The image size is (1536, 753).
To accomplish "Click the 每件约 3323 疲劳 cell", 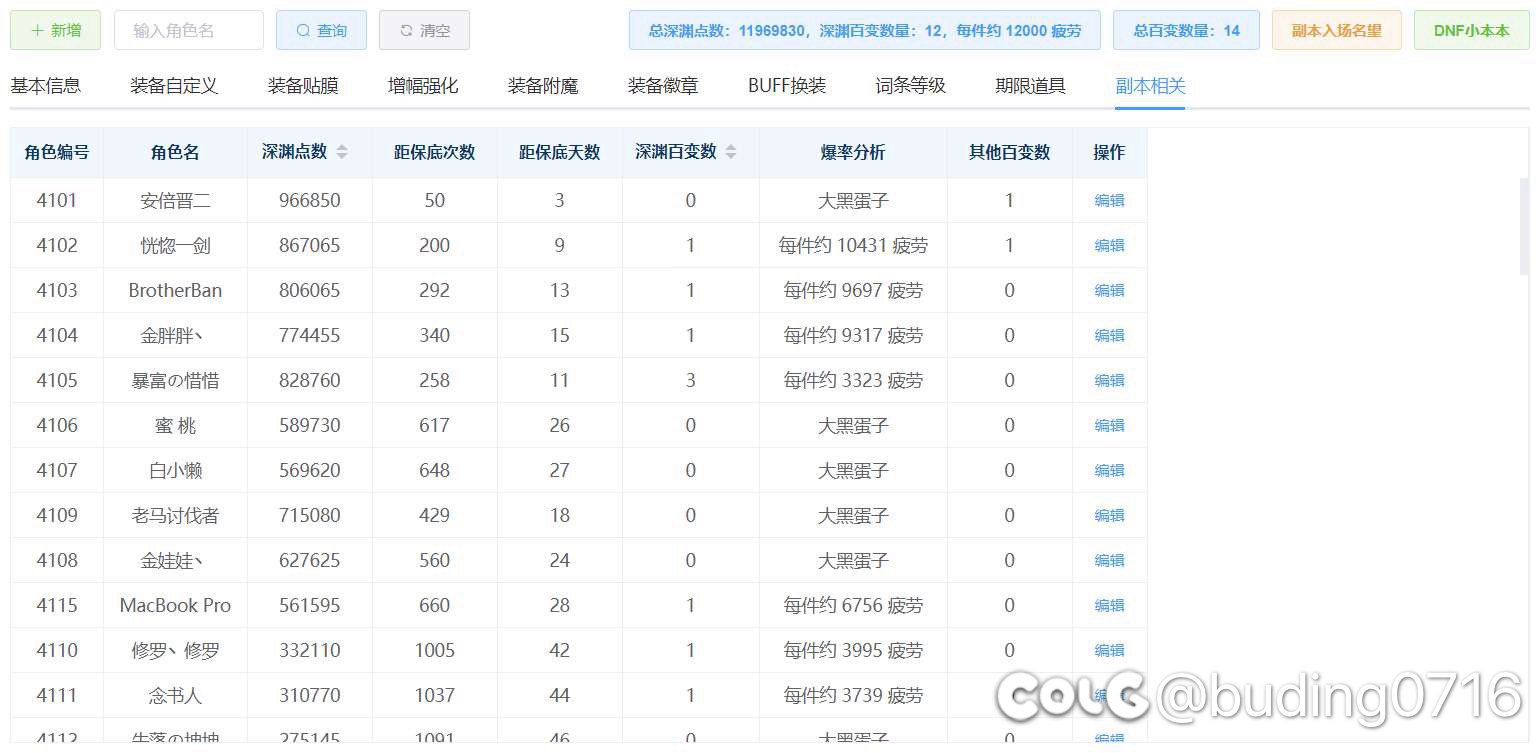I will pos(853,380).
